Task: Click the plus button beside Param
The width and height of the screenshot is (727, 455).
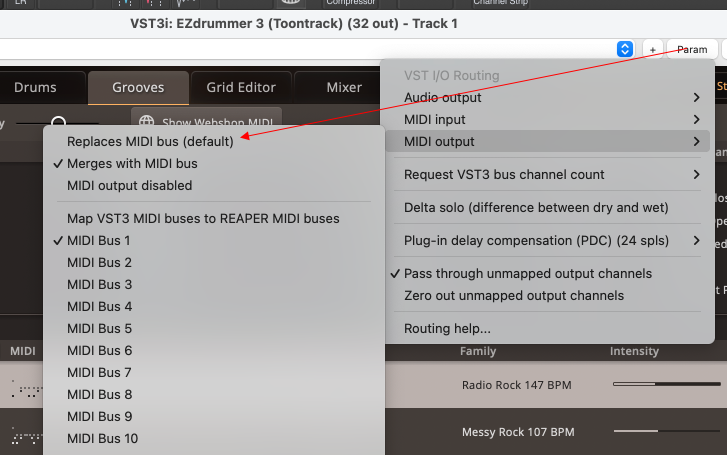Action: click(x=652, y=49)
